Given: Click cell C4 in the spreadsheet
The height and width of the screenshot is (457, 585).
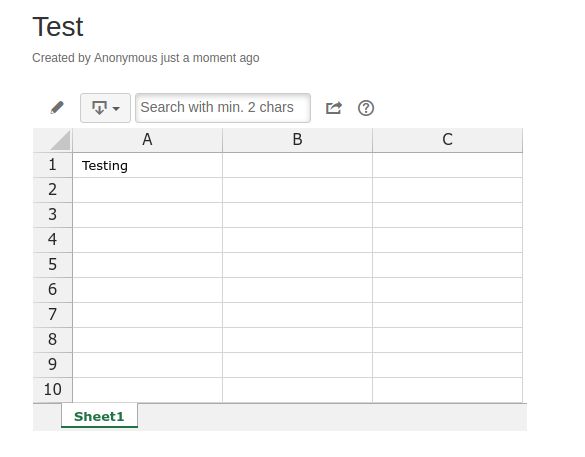Looking at the screenshot, I should click(x=447, y=240).
